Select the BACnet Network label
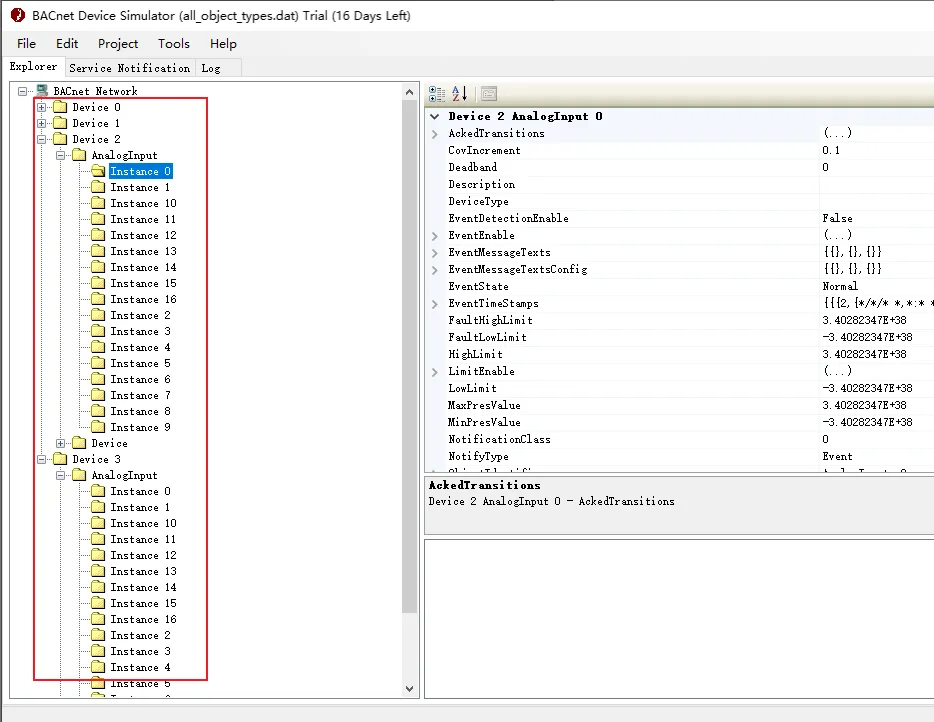934x722 pixels. pyautogui.click(x=95, y=91)
